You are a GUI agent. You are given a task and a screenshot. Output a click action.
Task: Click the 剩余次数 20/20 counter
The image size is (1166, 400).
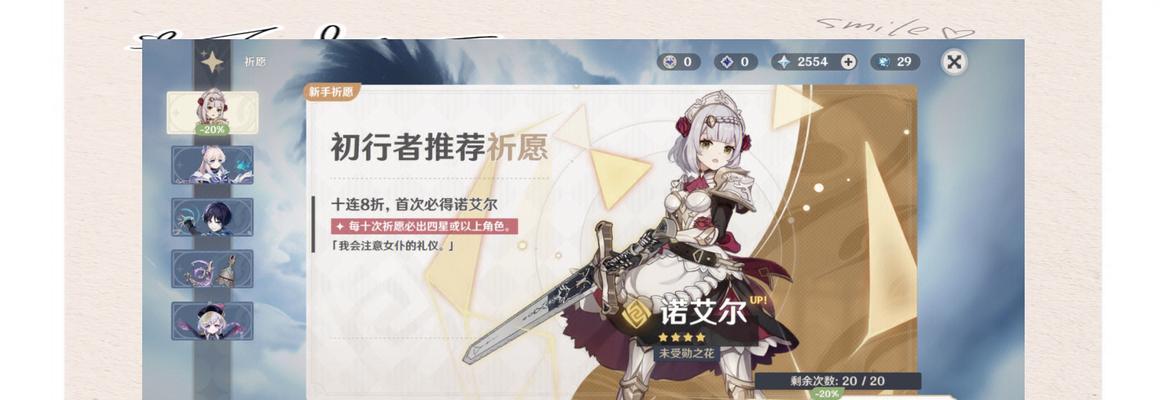(x=838, y=381)
